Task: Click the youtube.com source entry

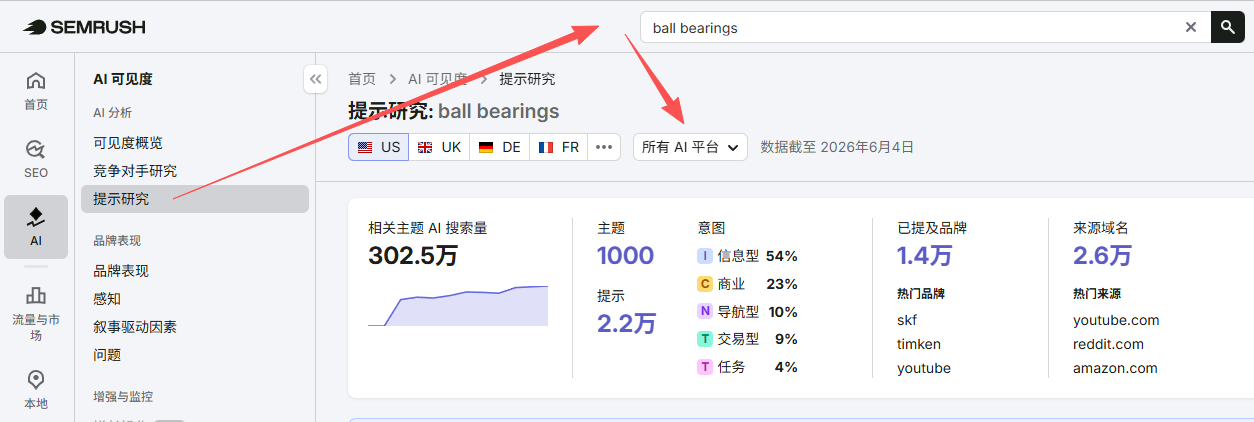Action: pyautogui.click(x=1116, y=320)
